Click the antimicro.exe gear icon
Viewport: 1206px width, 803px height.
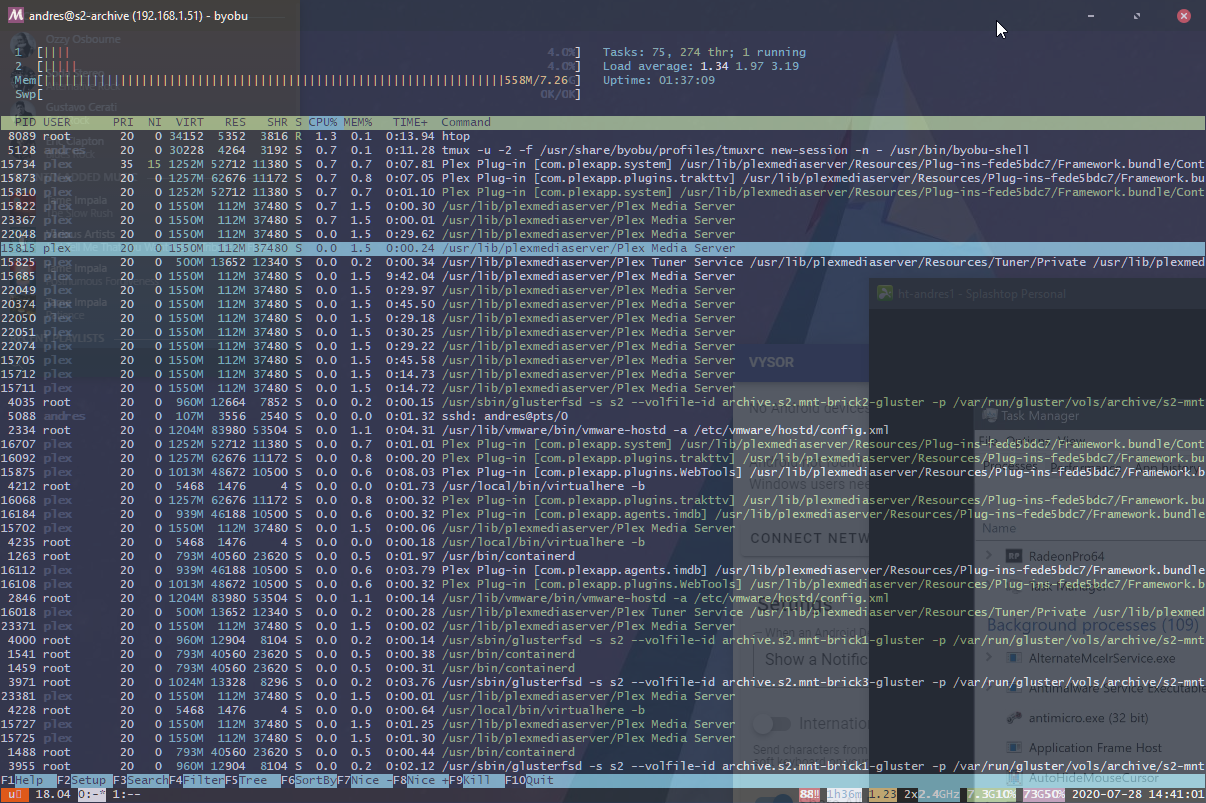pos(1015,717)
